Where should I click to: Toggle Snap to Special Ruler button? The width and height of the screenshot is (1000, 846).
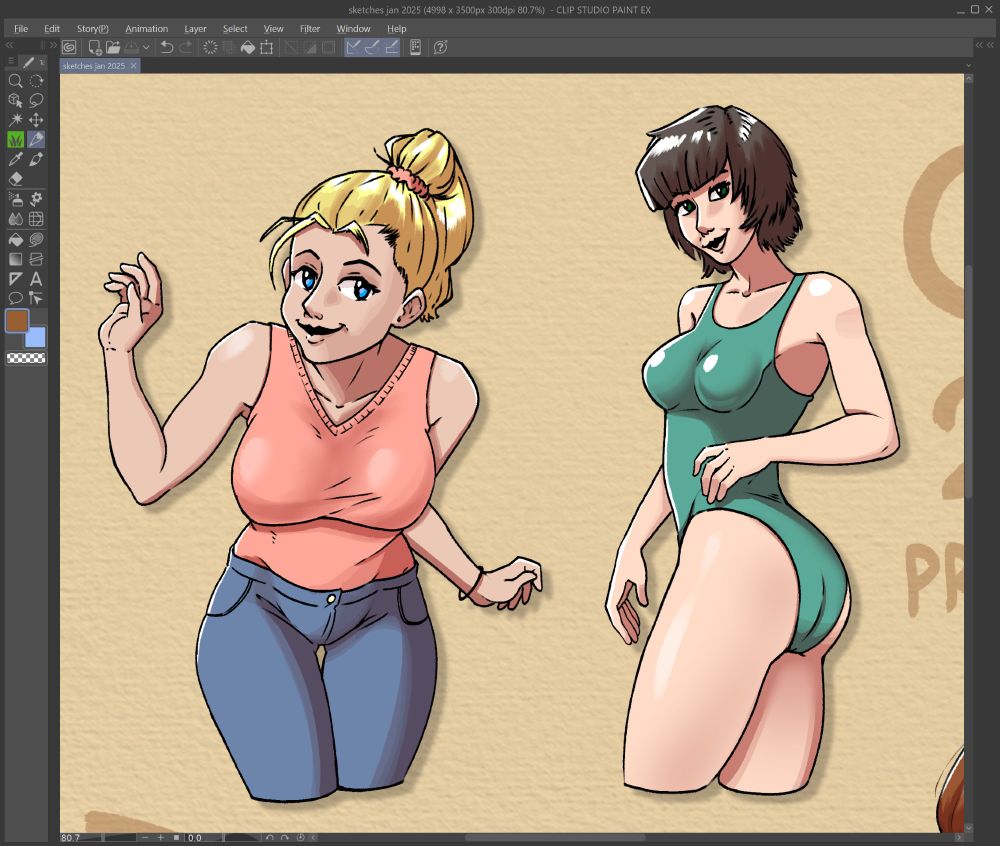tap(372, 47)
